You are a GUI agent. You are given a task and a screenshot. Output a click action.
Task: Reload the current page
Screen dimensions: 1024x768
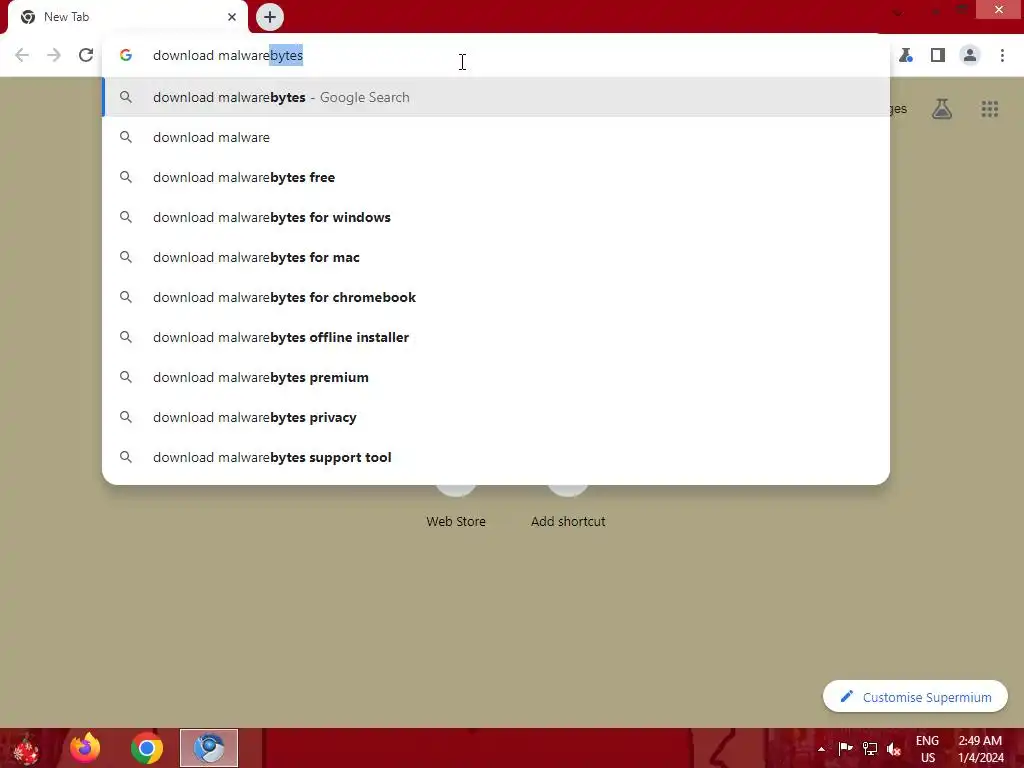pyautogui.click(x=86, y=56)
